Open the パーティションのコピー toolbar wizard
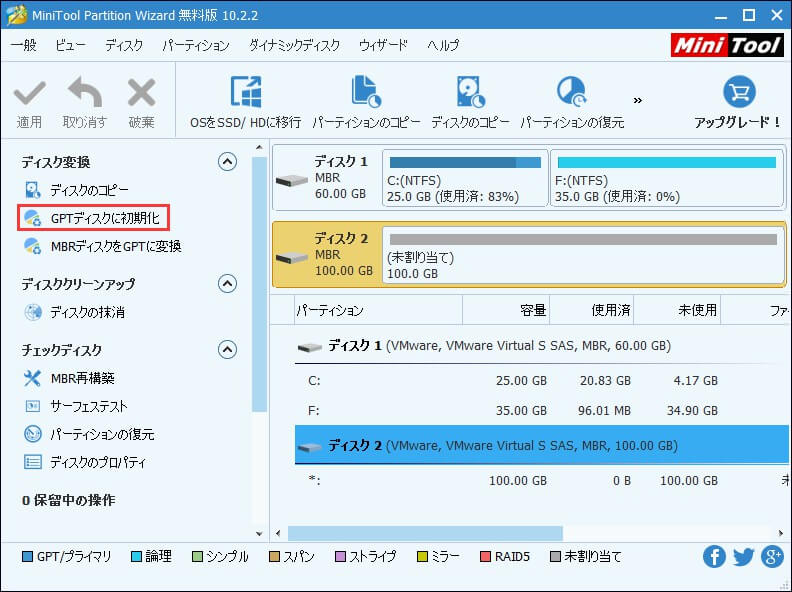792x592 pixels. pos(366,102)
